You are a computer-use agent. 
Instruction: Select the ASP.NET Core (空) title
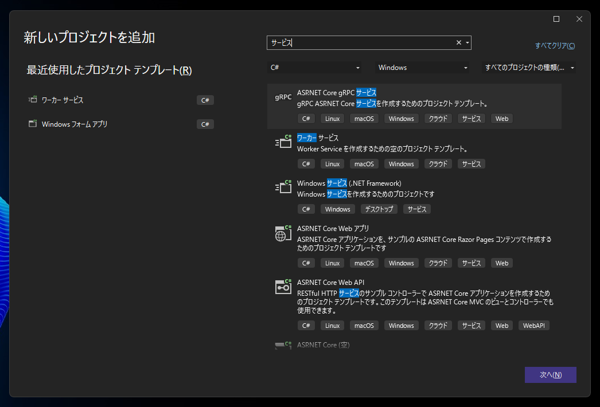pos(323,345)
